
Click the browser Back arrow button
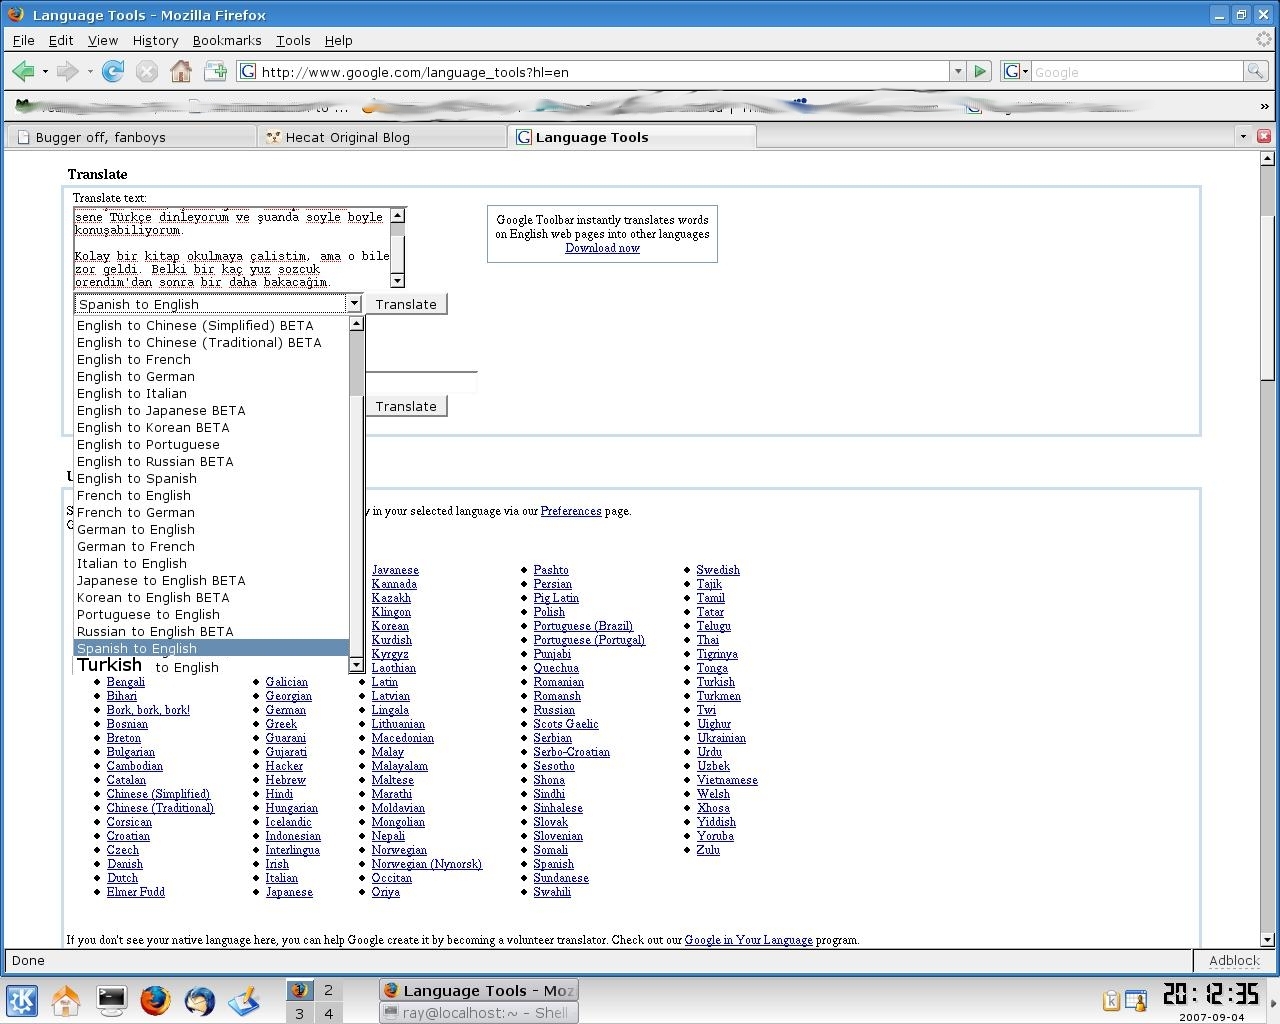tap(23, 71)
